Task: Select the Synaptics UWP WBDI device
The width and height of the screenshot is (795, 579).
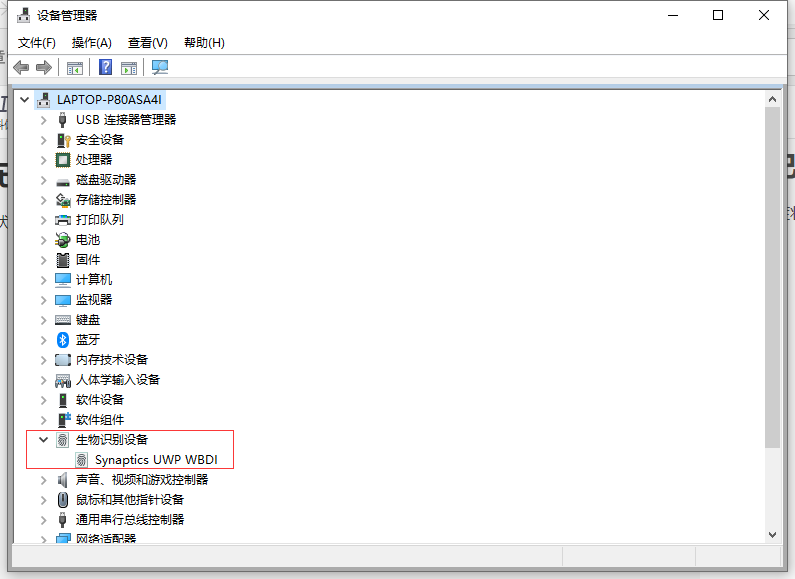Action: coord(156,460)
